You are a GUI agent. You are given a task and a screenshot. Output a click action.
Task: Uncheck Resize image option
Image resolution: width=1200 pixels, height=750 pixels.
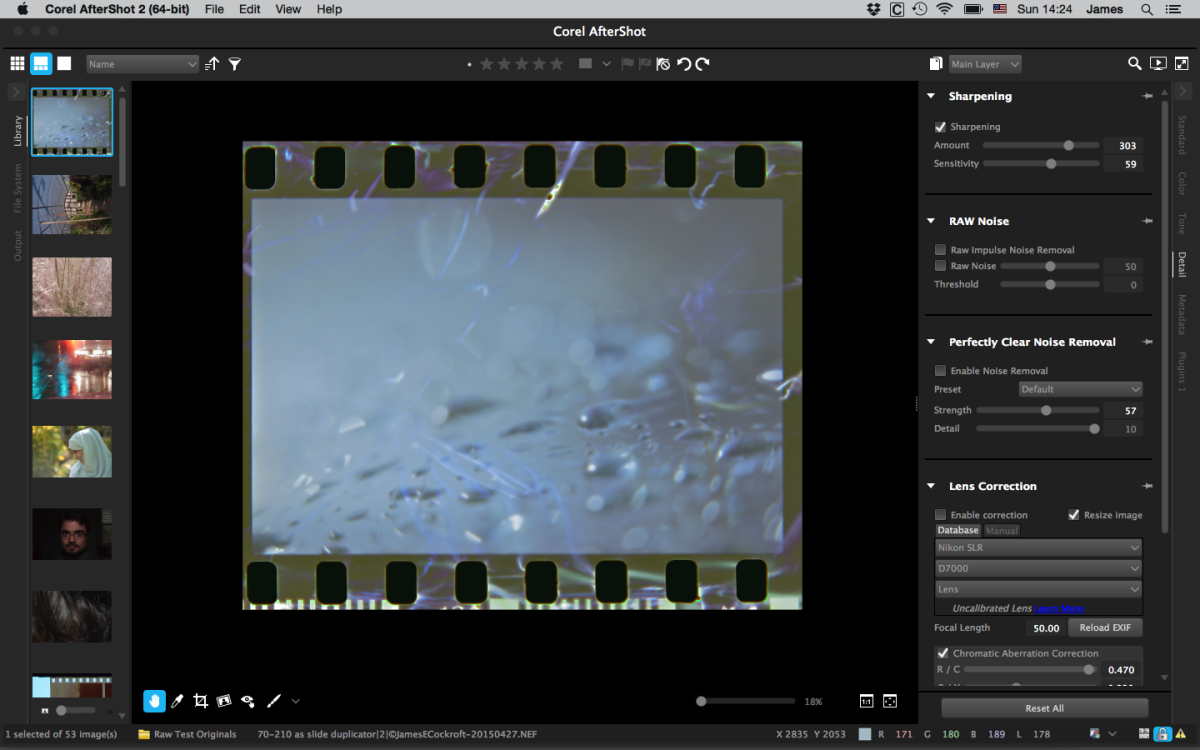coord(1074,515)
